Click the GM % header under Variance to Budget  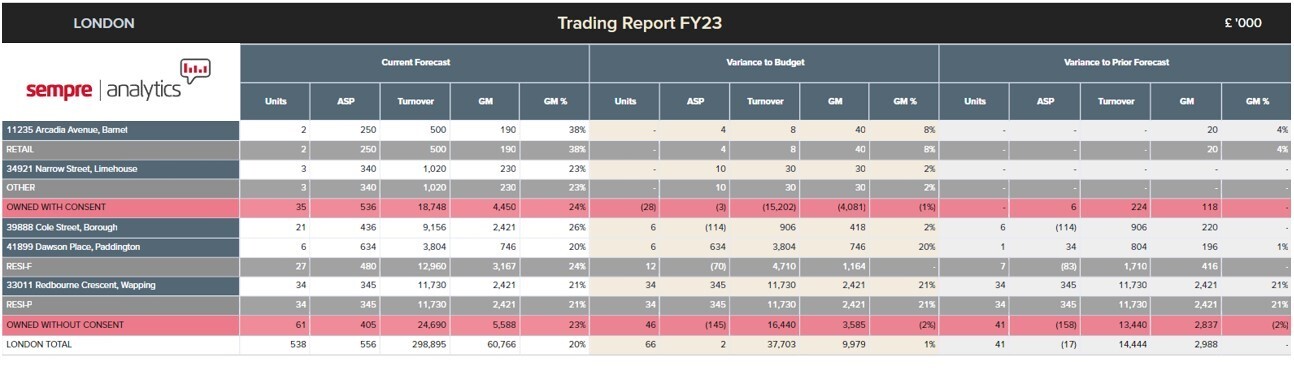[904, 101]
